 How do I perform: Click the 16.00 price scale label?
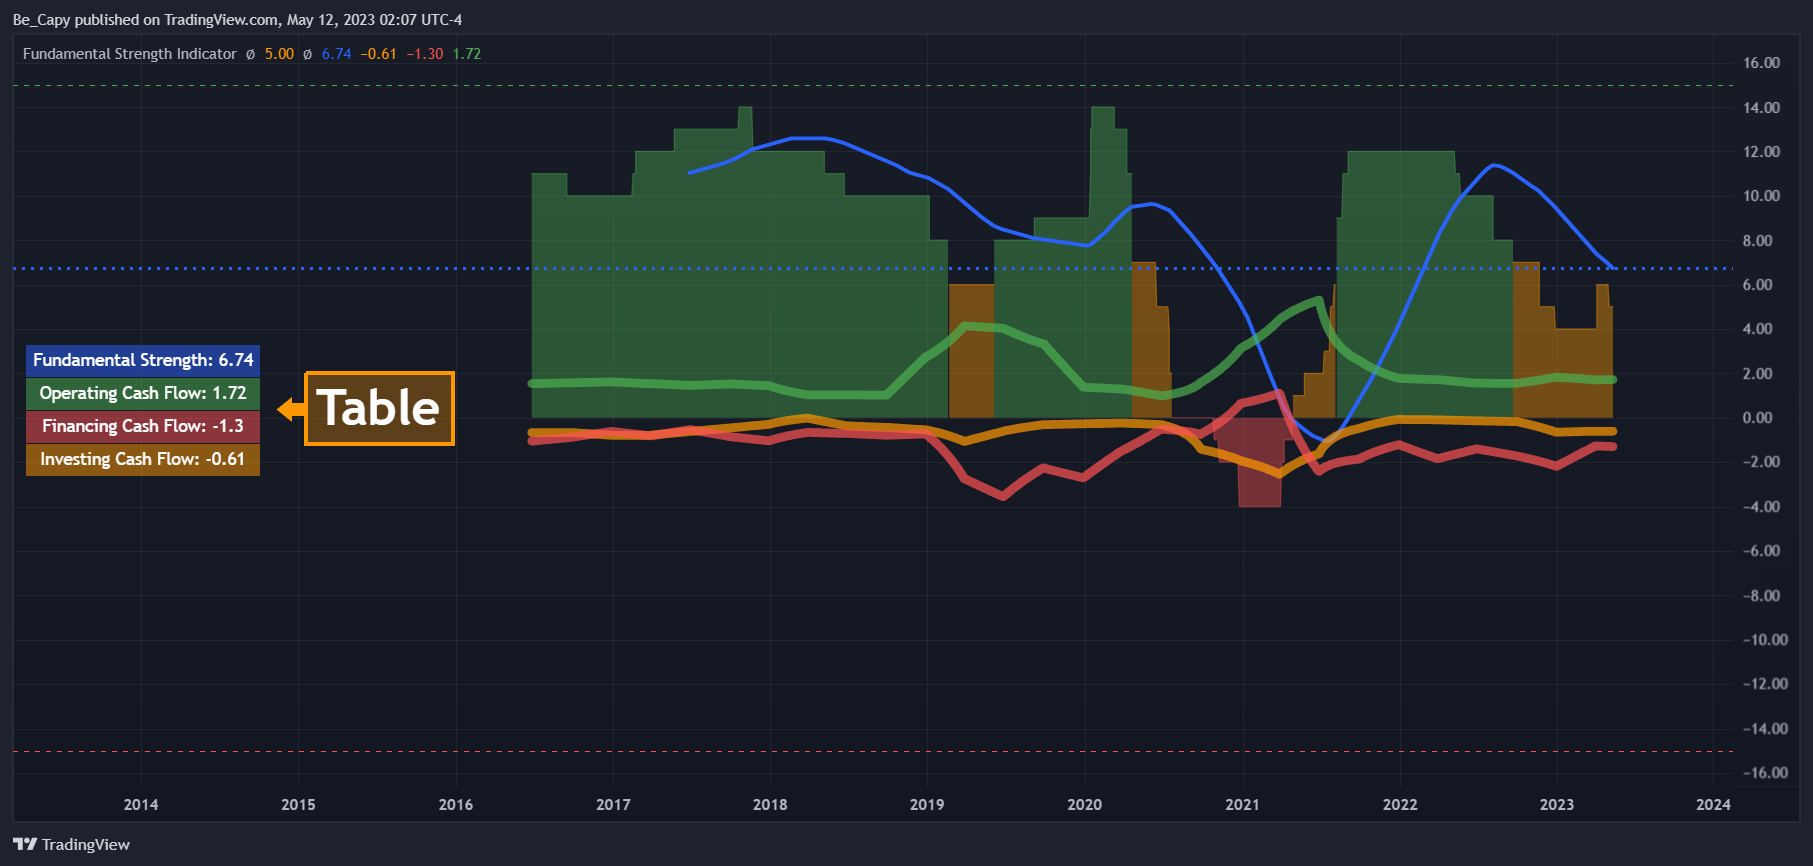coord(1761,63)
